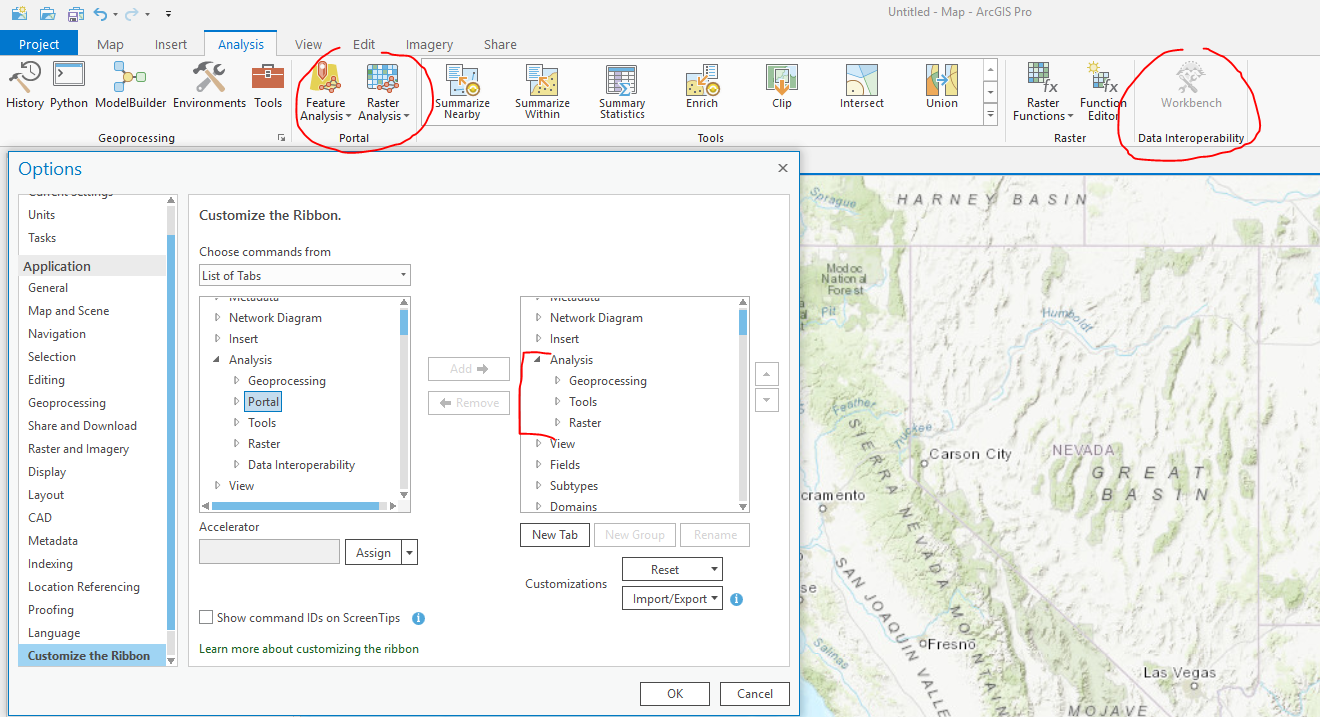The image size is (1320, 717).
Task: Switch to the Map ribbon tab
Action: [x=110, y=44]
